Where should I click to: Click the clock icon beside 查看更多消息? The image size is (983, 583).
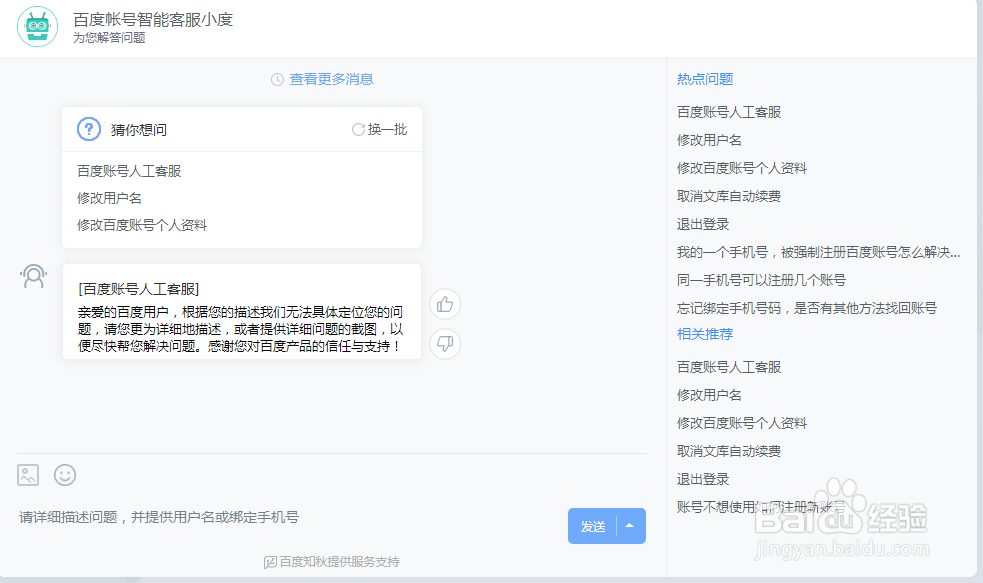pyautogui.click(x=277, y=80)
